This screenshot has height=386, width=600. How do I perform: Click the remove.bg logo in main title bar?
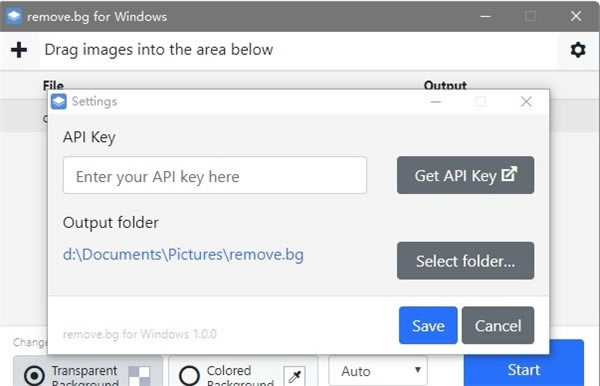coord(14,16)
